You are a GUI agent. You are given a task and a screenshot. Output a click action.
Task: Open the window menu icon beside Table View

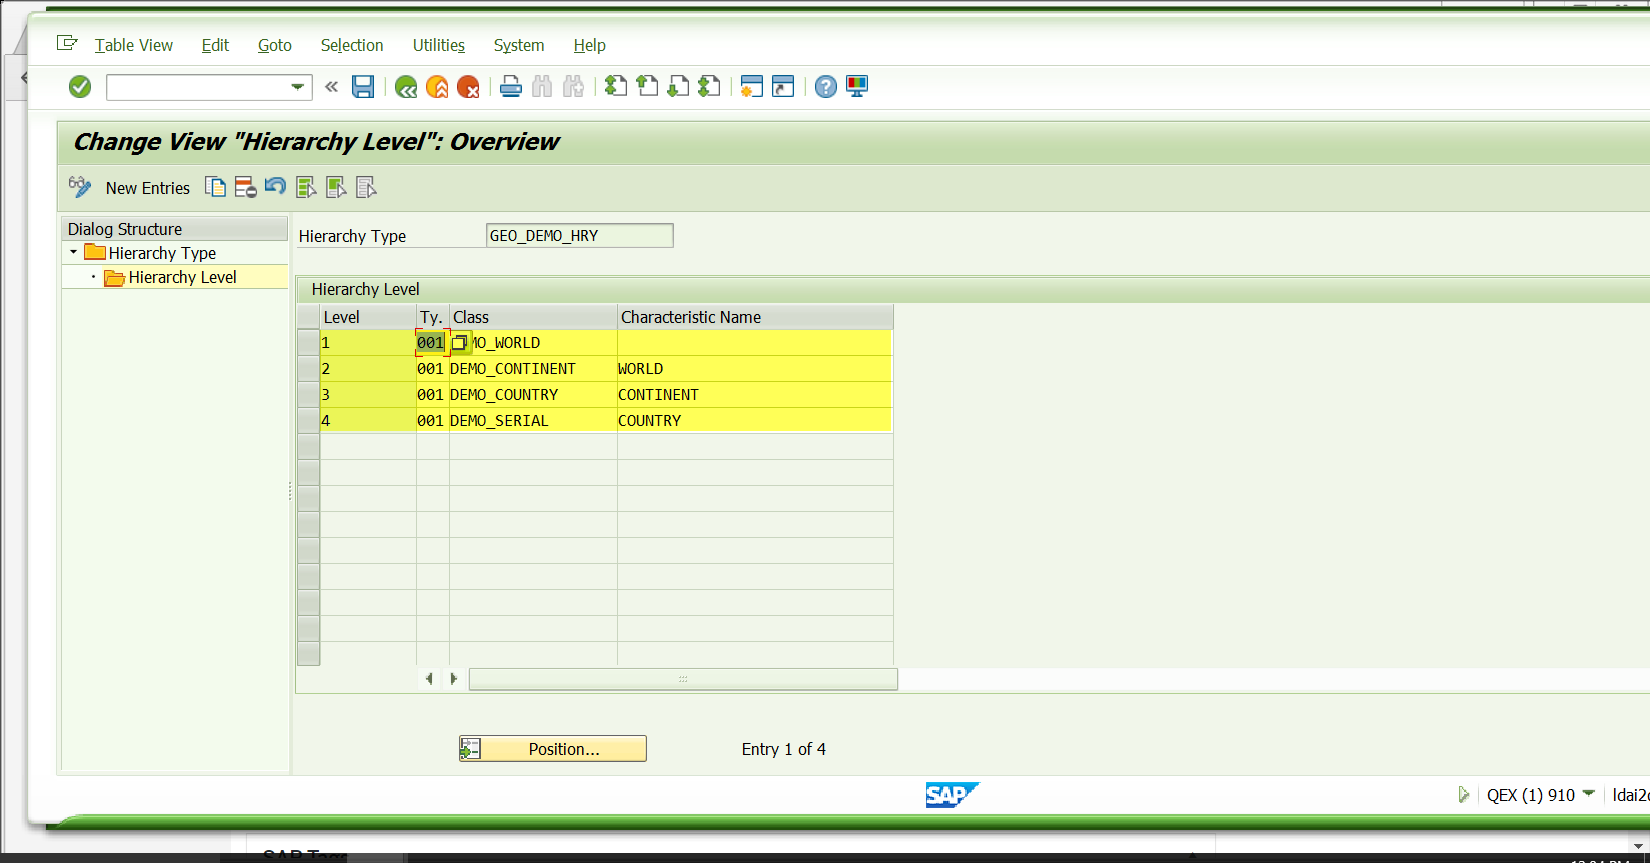tap(67, 43)
